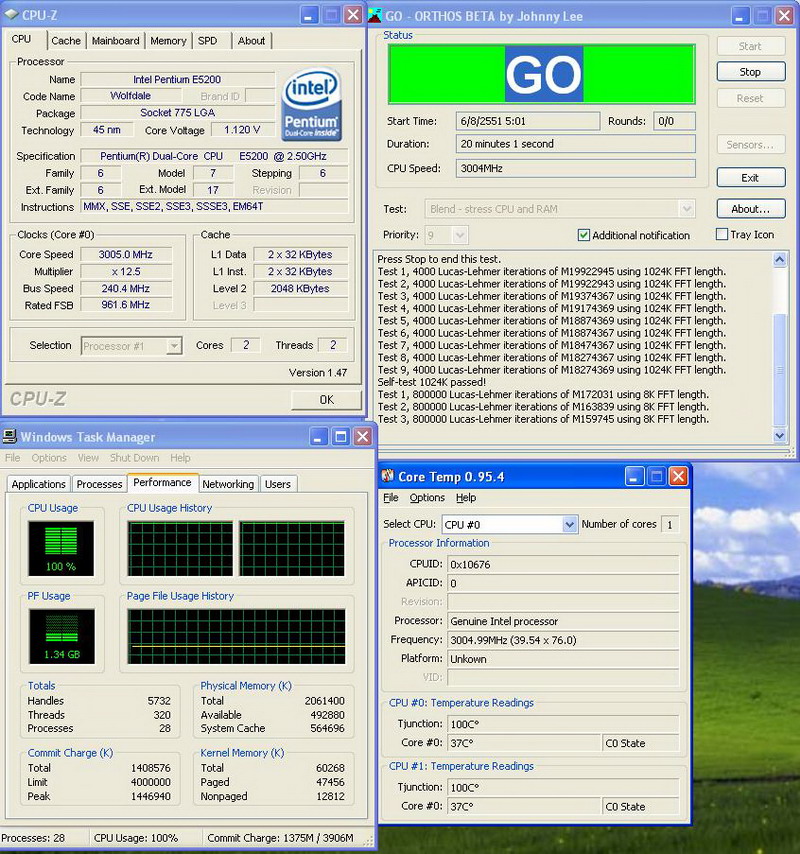The image size is (800, 854).
Task: Click the Task Manager title bar icon
Action: (9, 436)
